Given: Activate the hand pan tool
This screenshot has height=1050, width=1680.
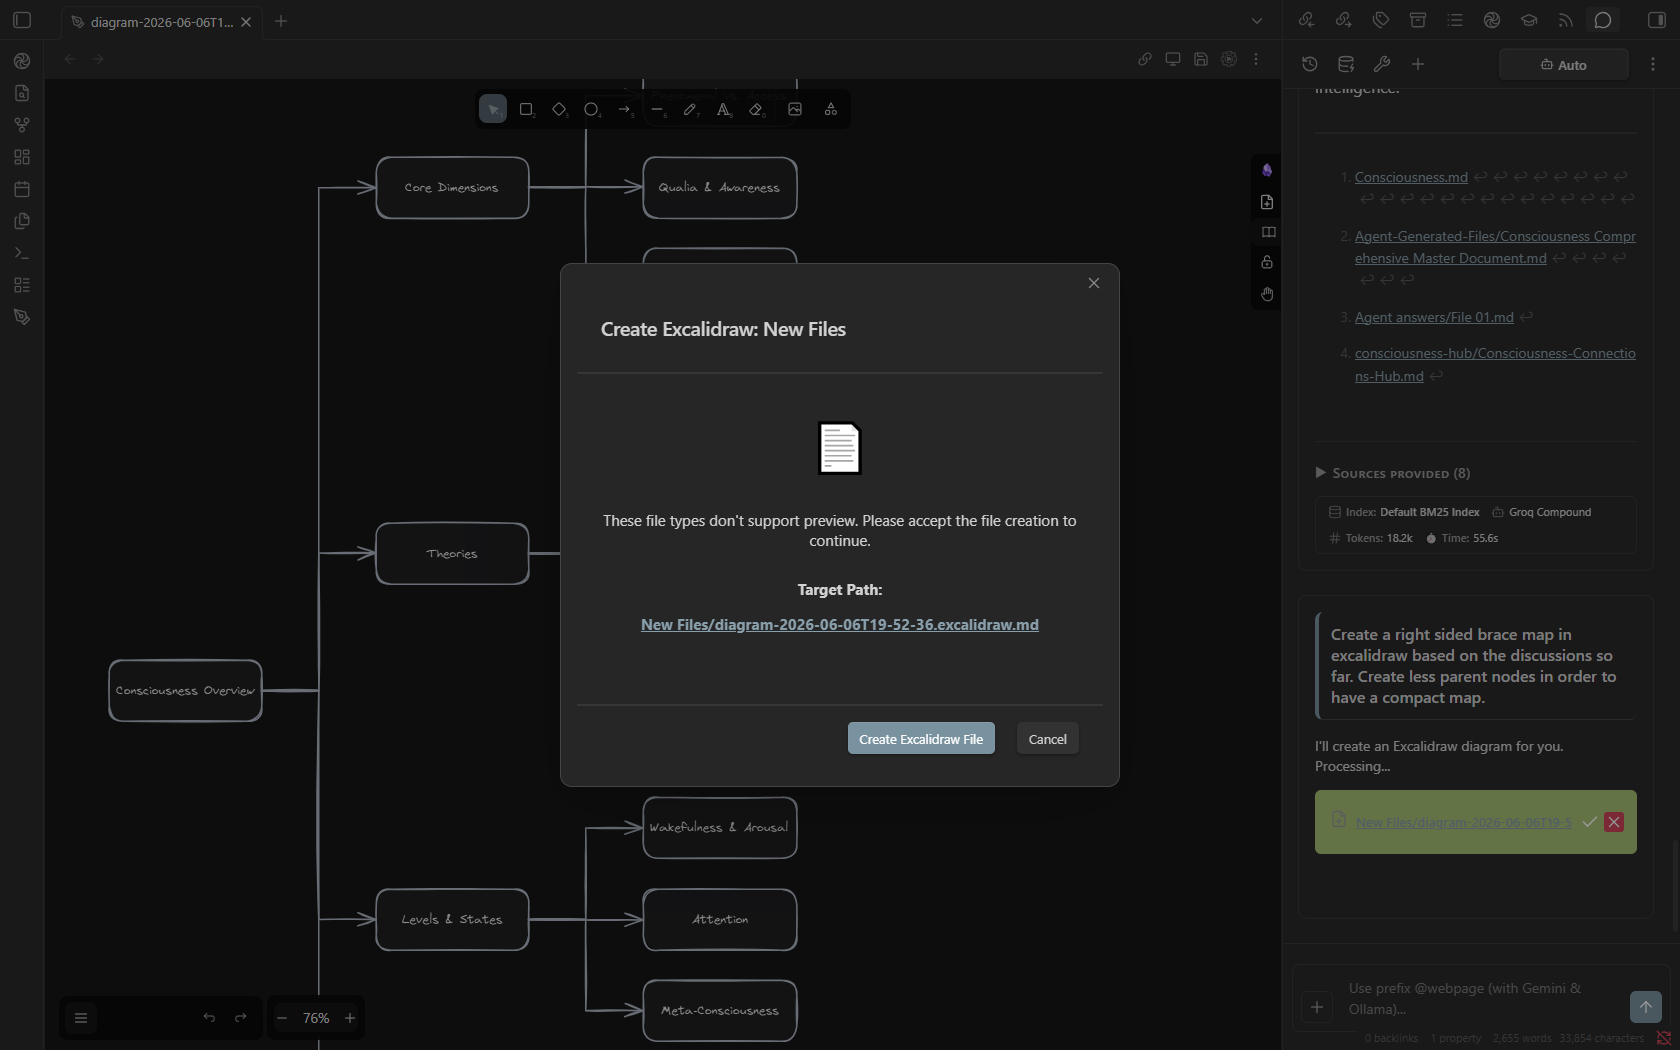Looking at the screenshot, I should coord(1267,294).
